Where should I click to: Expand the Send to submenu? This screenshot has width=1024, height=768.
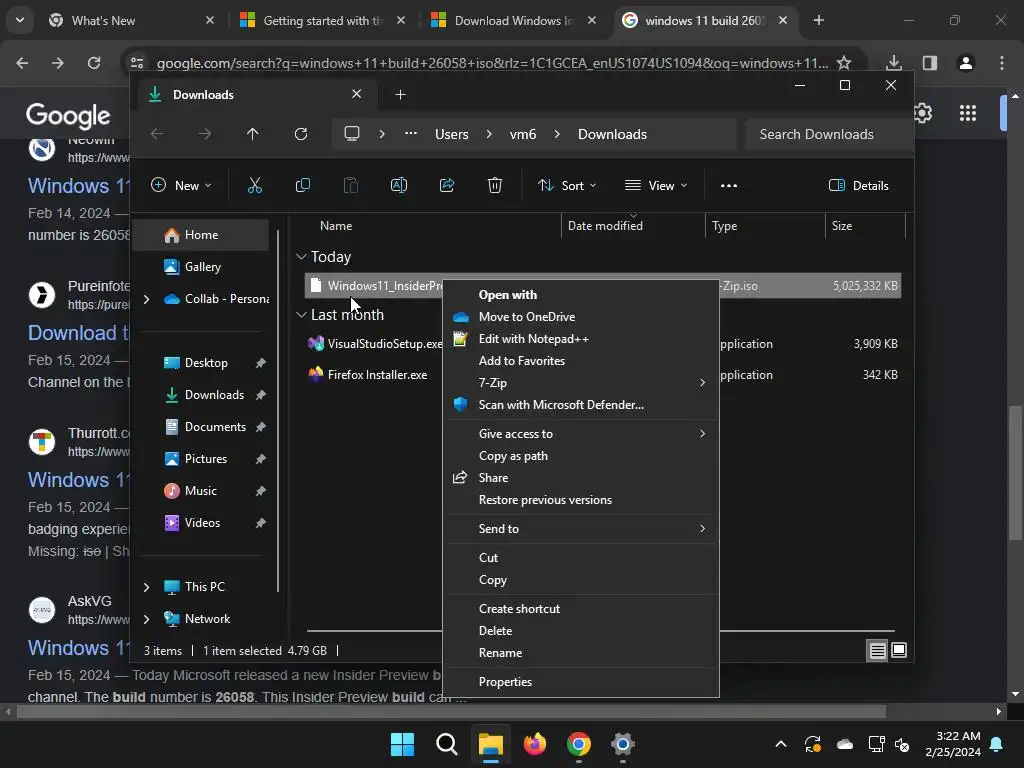point(581,529)
